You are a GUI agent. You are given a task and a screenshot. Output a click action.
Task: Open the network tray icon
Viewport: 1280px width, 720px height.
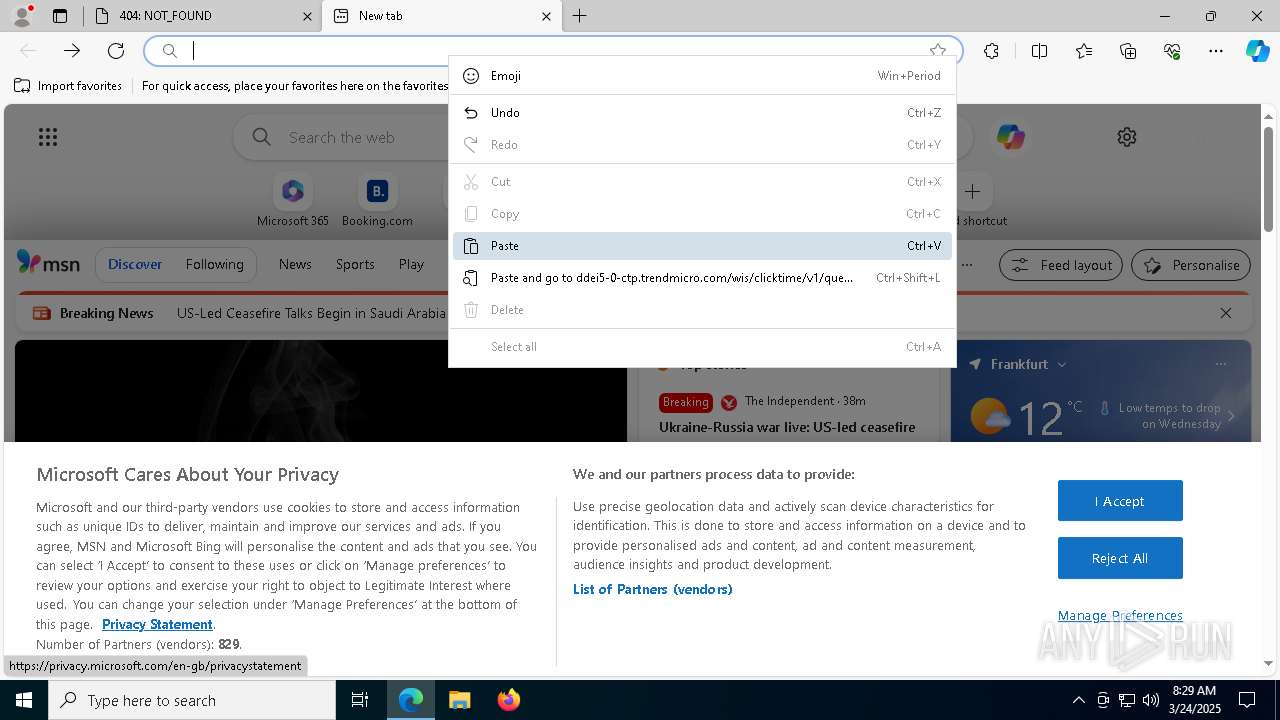coord(1127,700)
